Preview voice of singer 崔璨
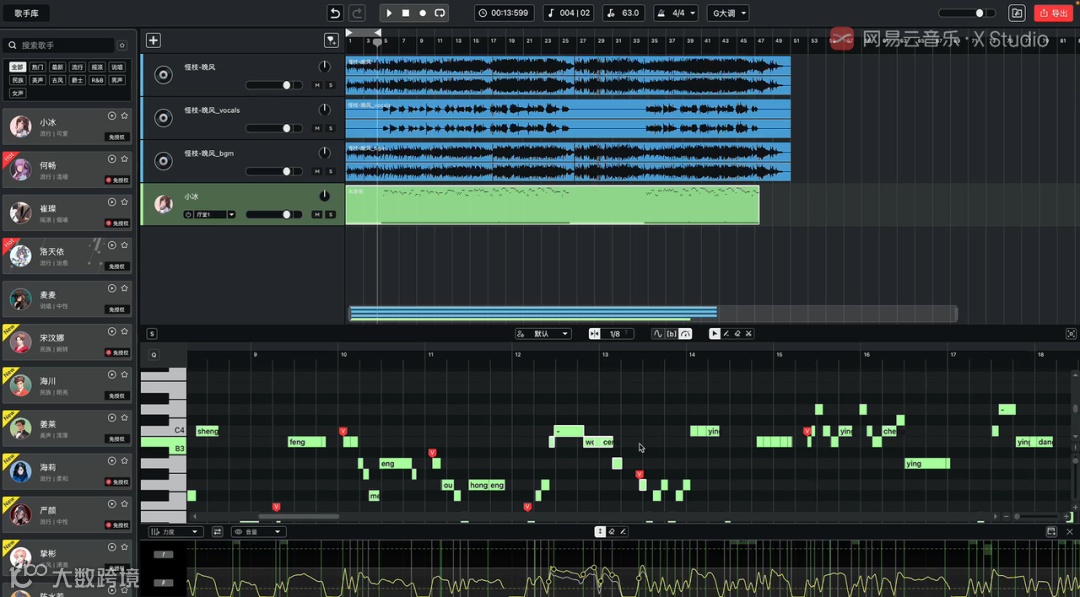Viewport: 1080px width, 597px height. click(112, 202)
